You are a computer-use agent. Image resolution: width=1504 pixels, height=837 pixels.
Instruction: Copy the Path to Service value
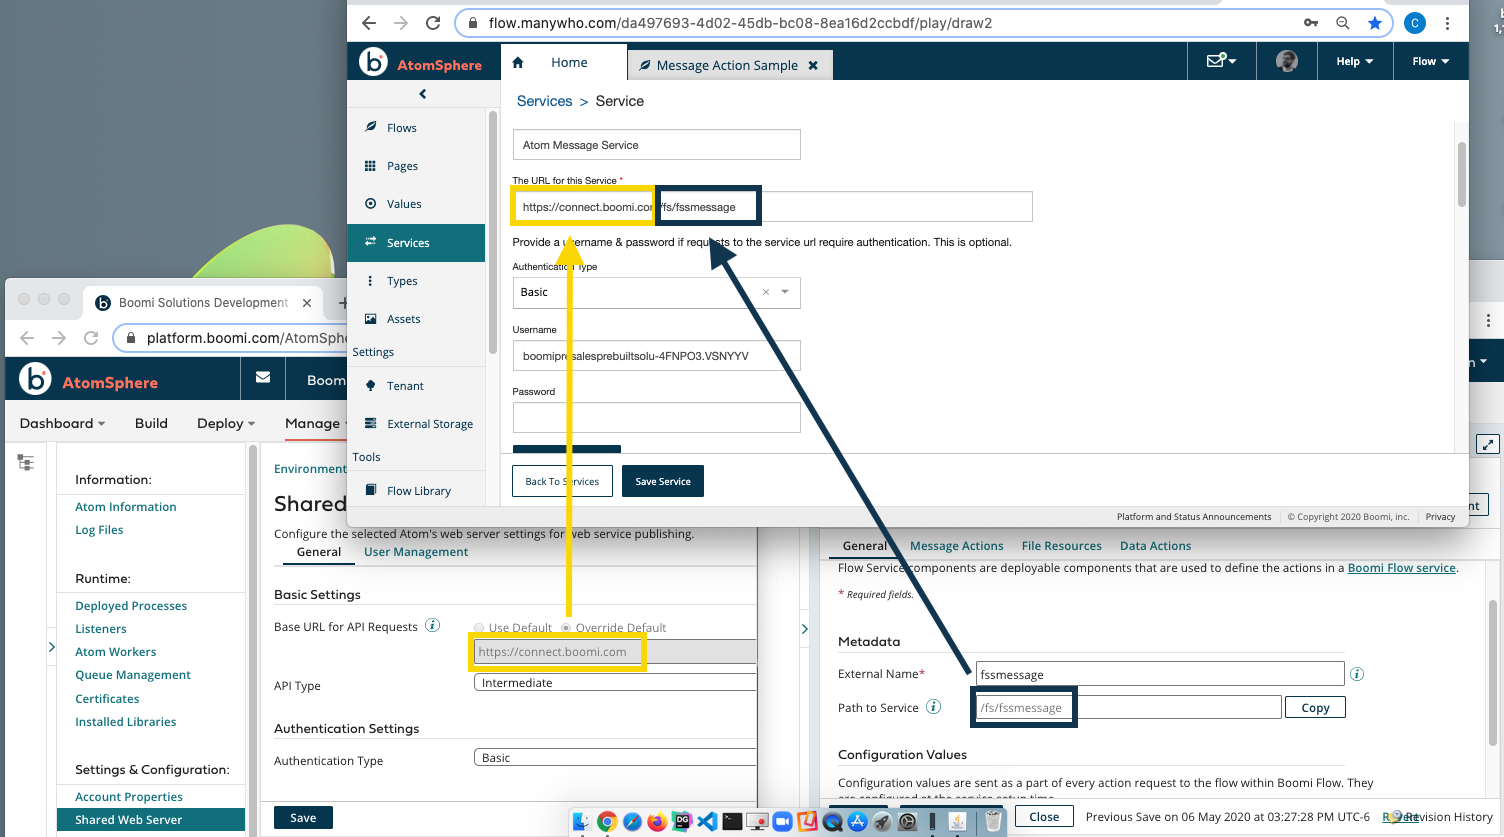[x=1315, y=707]
